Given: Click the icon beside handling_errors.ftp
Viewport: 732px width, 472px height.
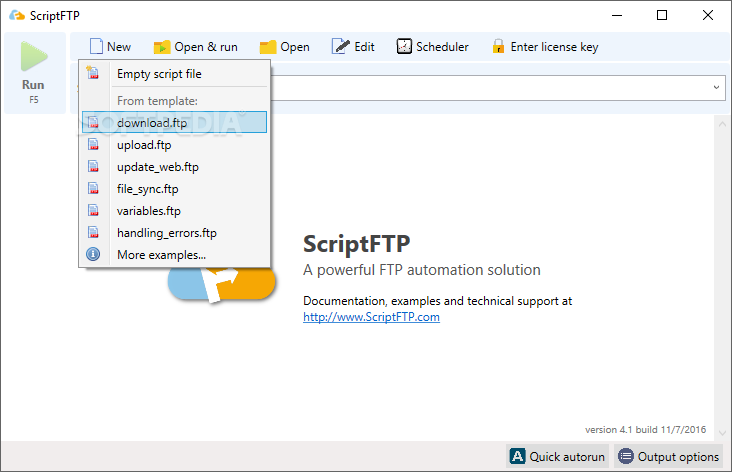Looking at the screenshot, I should click(93, 232).
